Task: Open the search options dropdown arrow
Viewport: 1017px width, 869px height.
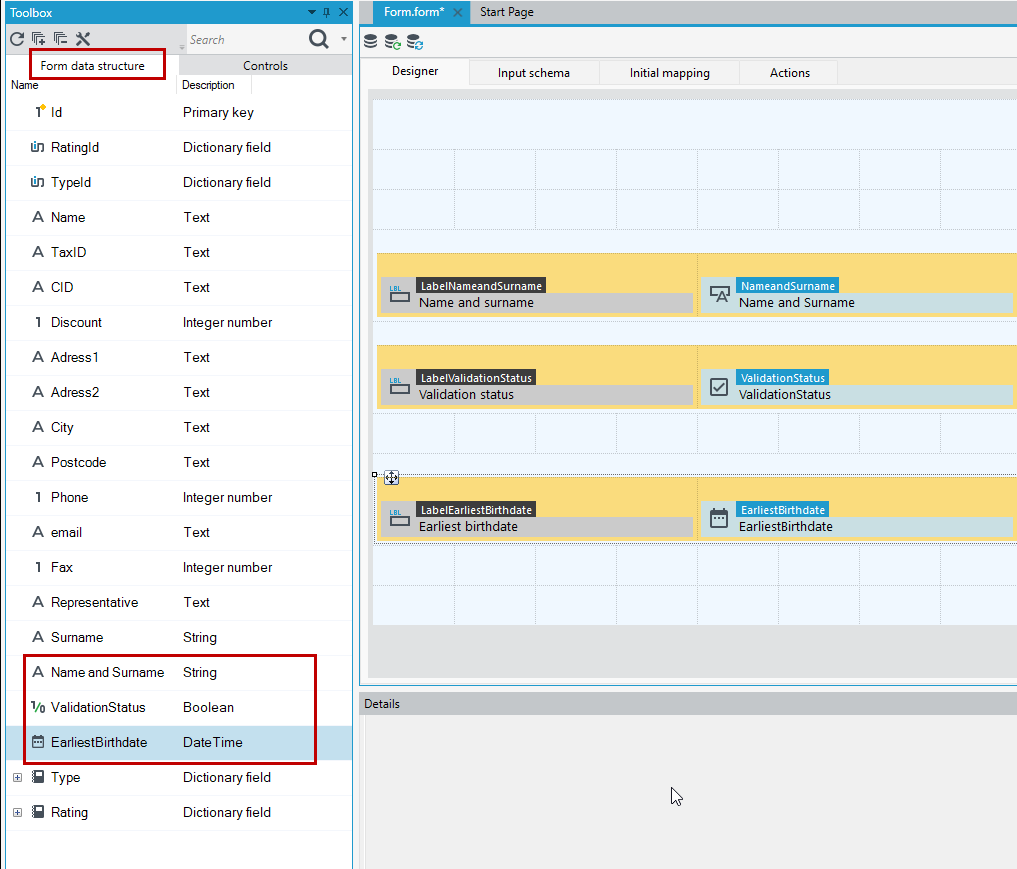Action: point(344,40)
